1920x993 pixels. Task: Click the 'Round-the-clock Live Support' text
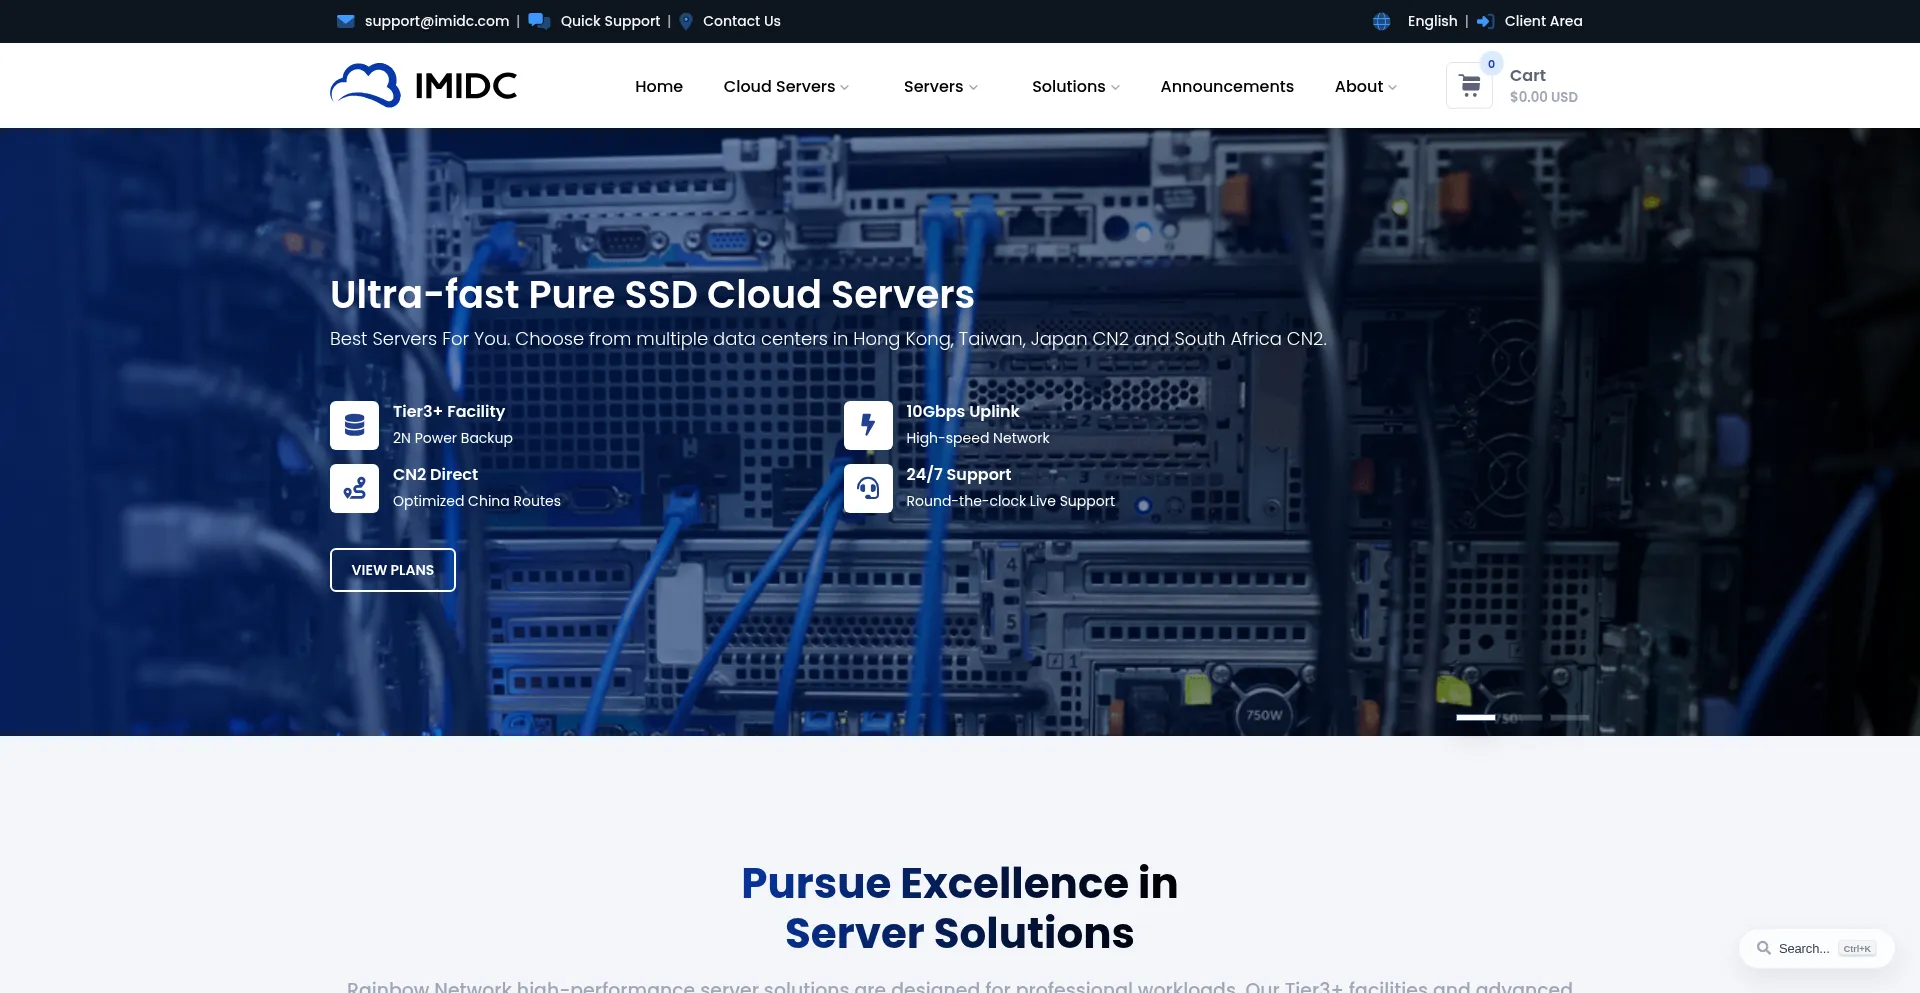(1011, 501)
